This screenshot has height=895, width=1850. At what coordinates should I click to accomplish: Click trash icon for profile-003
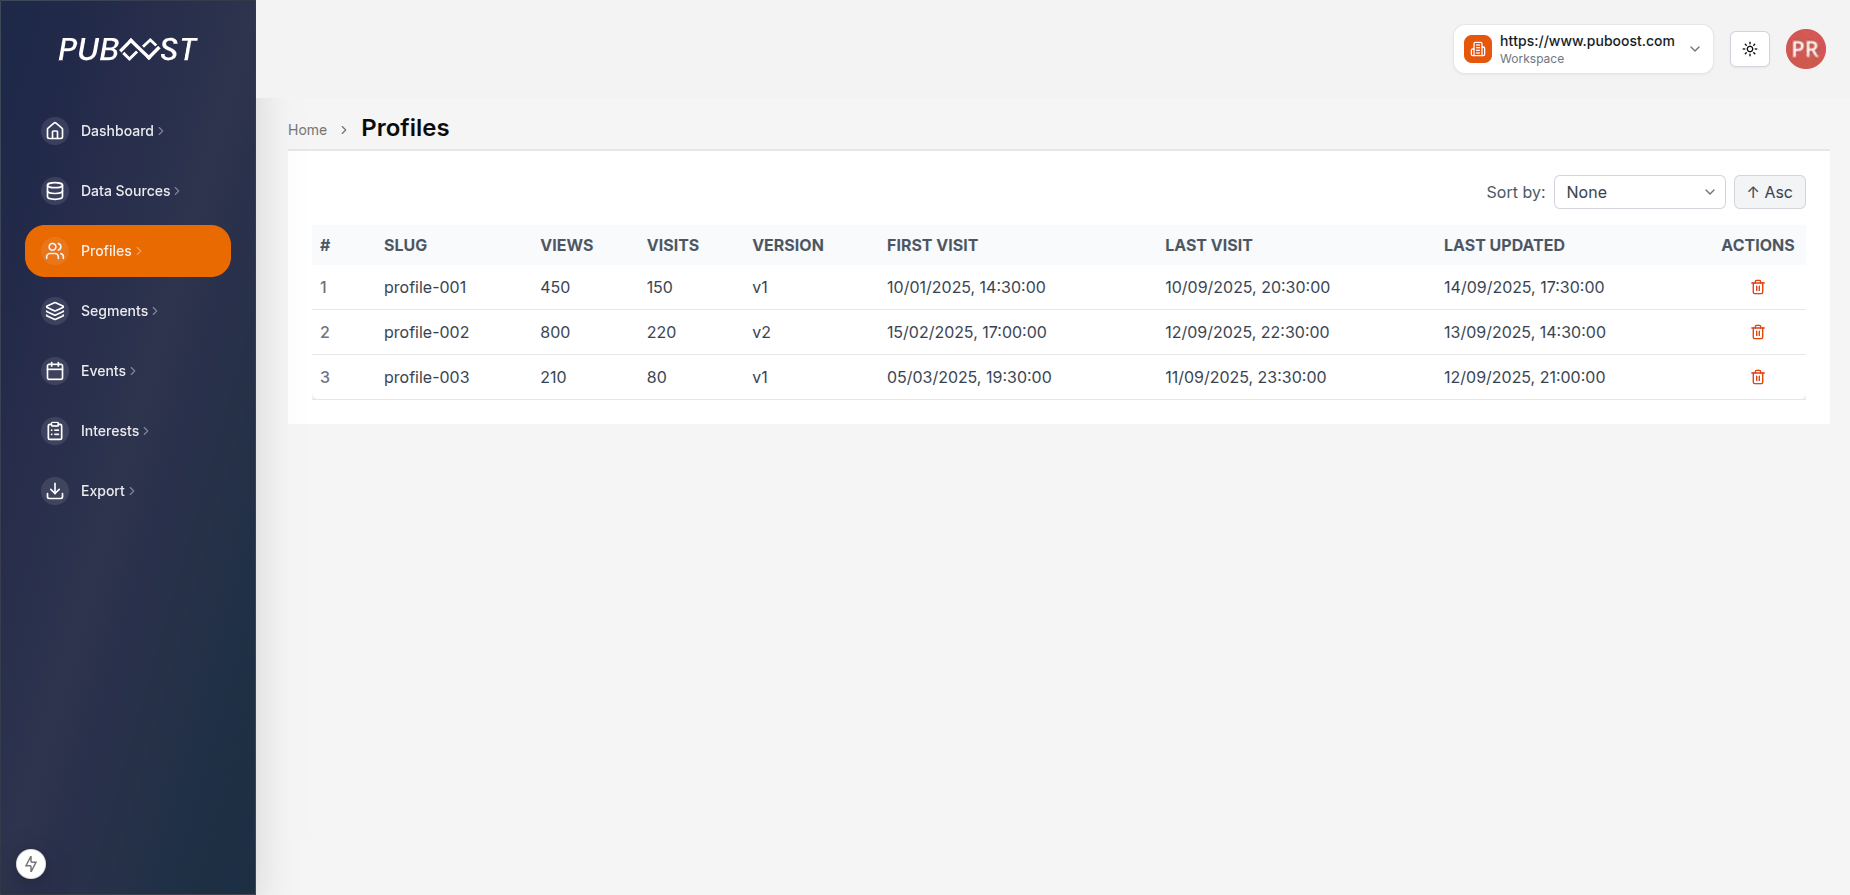1757,377
